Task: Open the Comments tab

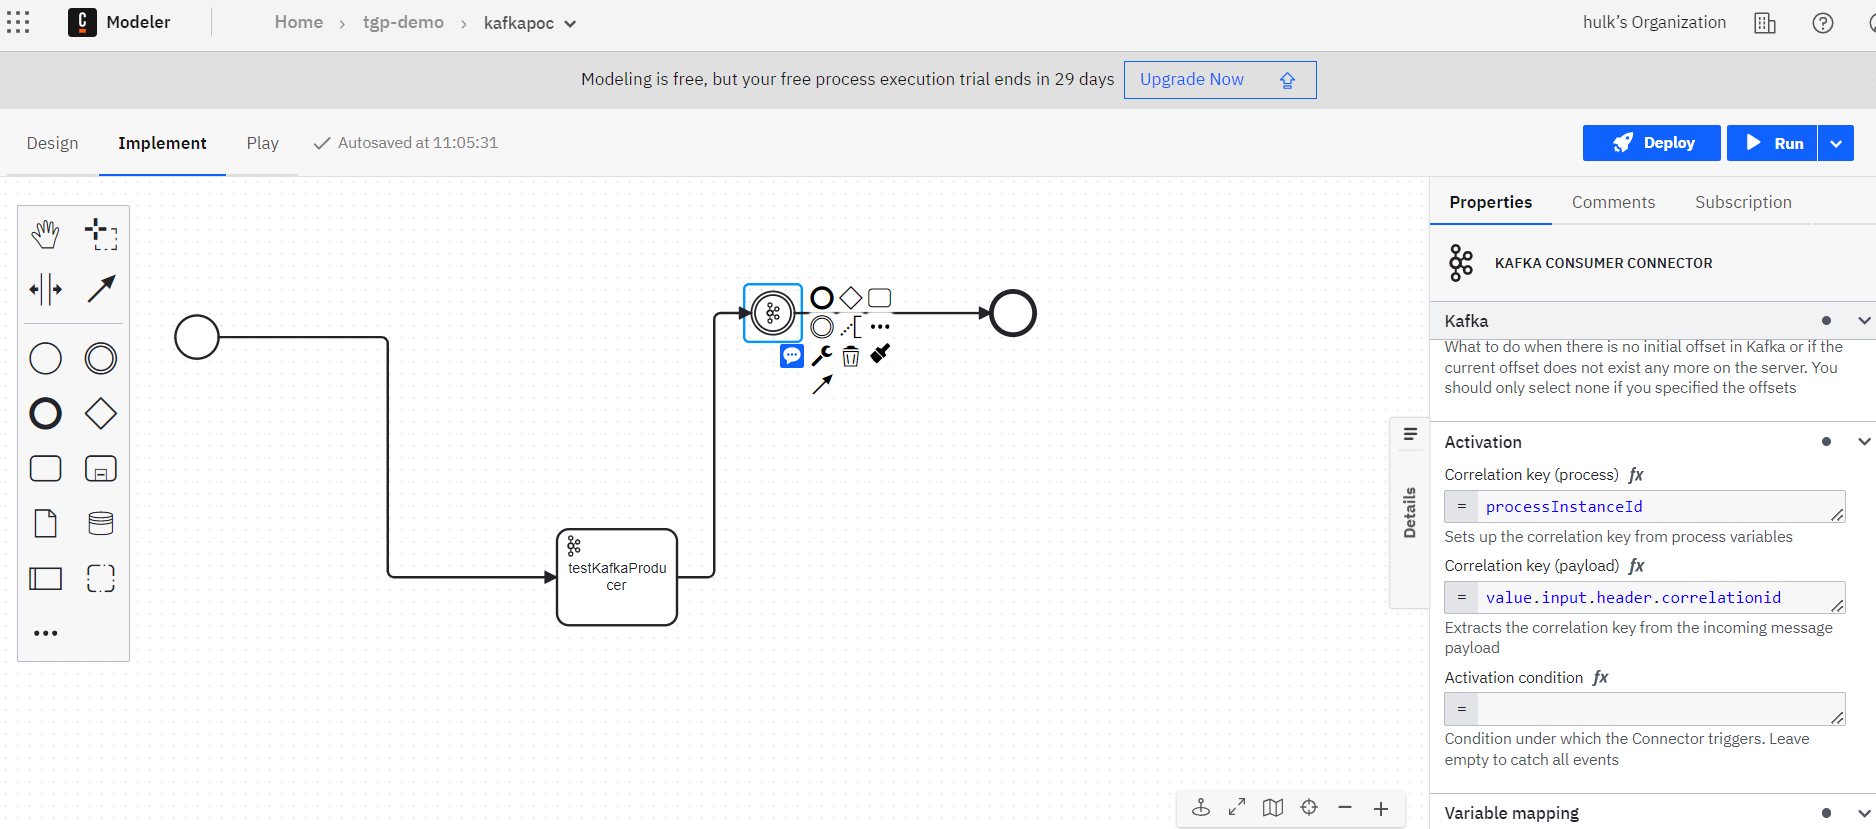Action: [1613, 202]
